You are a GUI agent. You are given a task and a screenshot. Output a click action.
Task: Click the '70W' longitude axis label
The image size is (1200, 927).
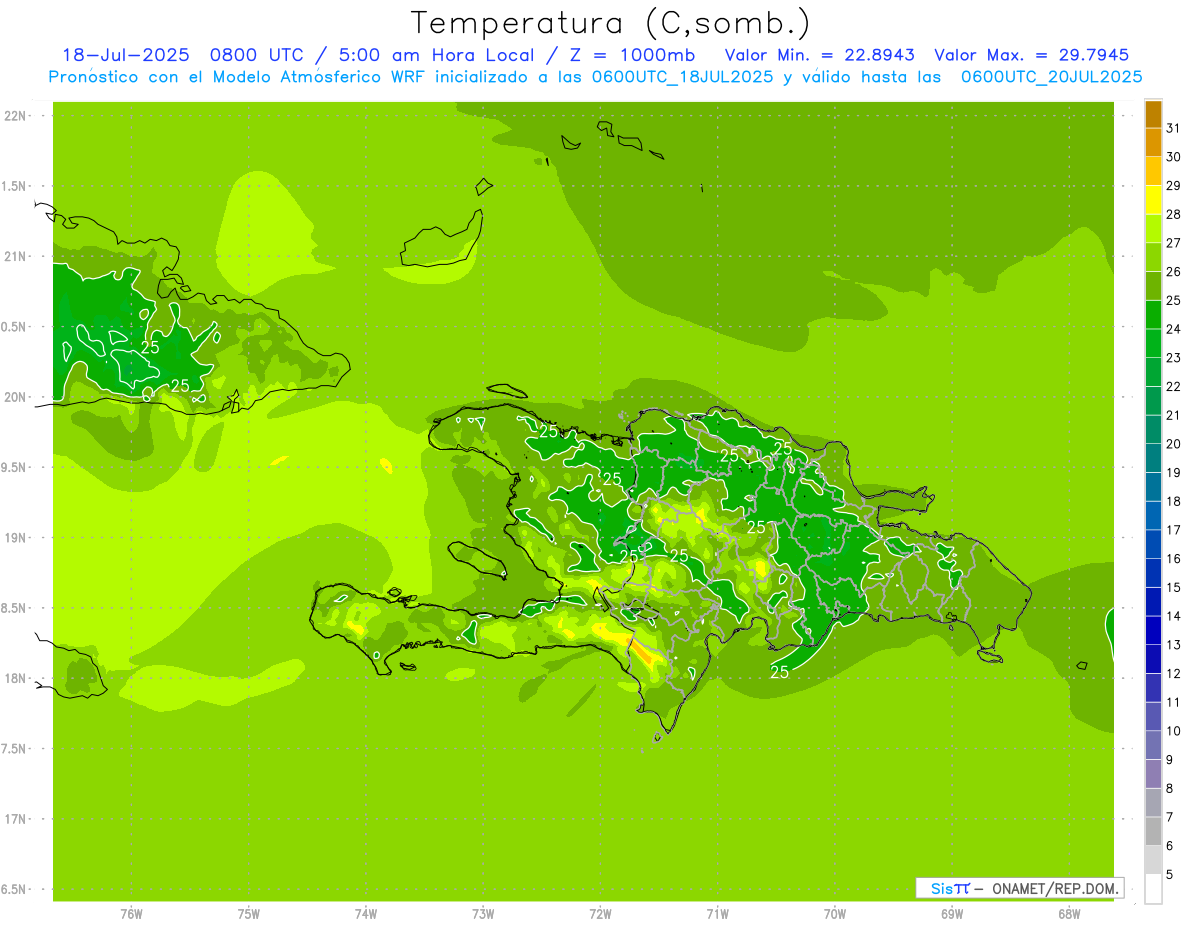click(x=835, y=914)
